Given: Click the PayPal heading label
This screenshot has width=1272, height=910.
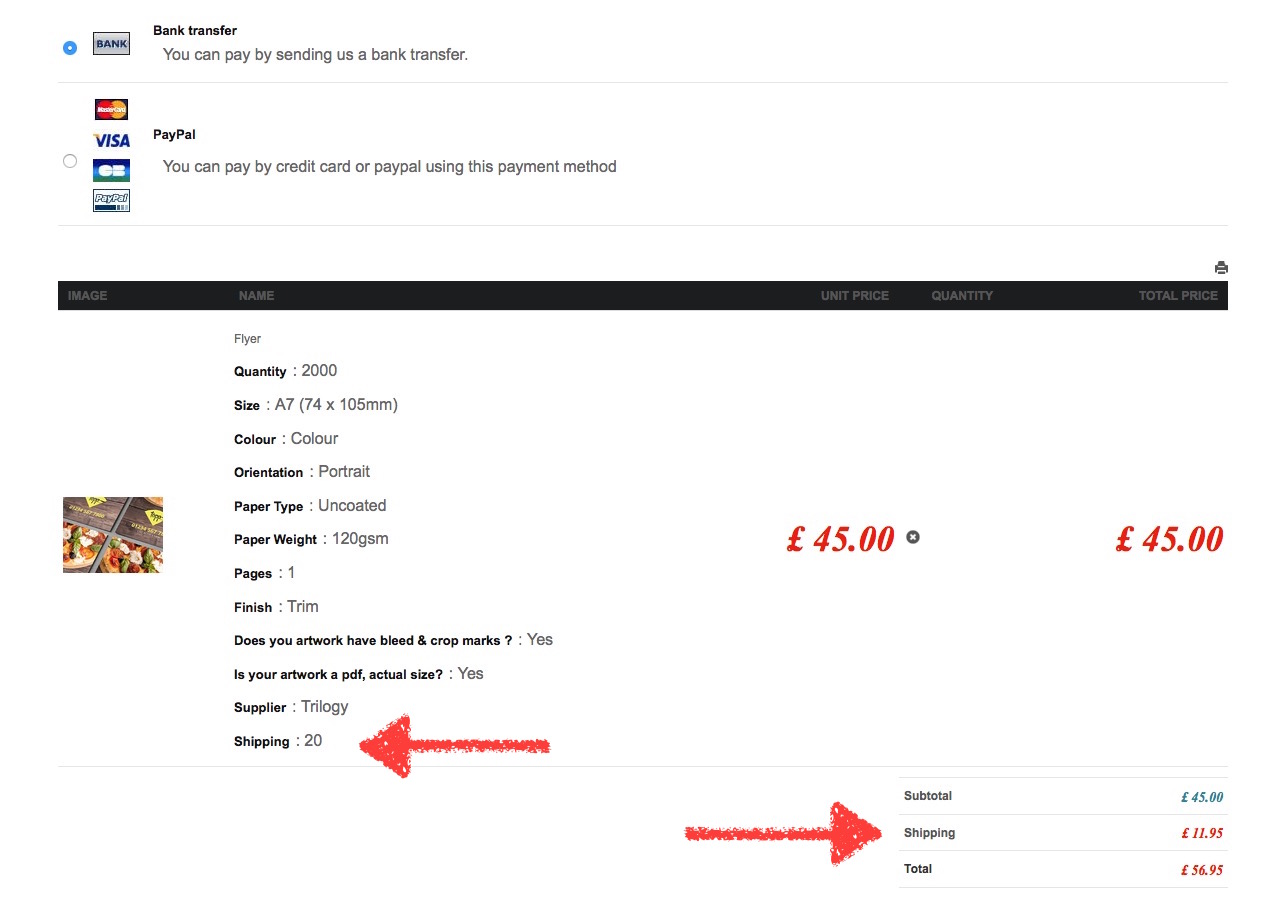Looking at the screenshot, I should point(174,134).
